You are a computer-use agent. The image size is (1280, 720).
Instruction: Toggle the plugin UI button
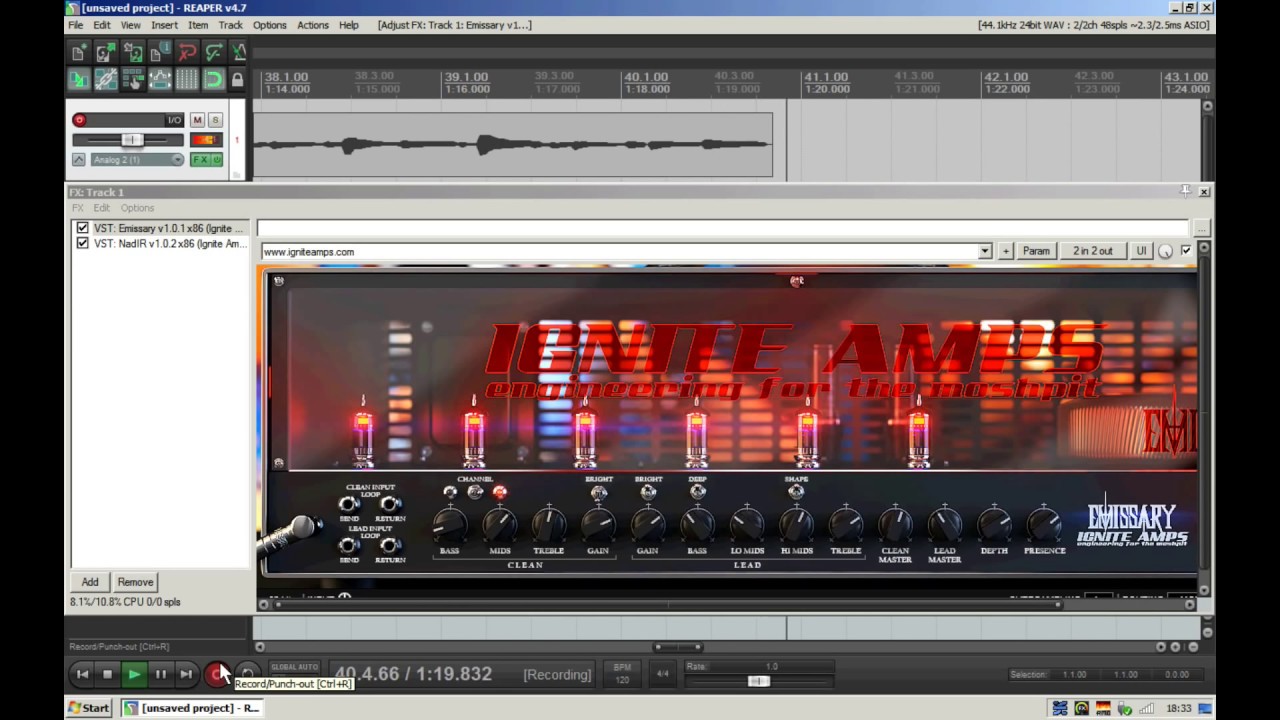click(x=1141, y=251)
